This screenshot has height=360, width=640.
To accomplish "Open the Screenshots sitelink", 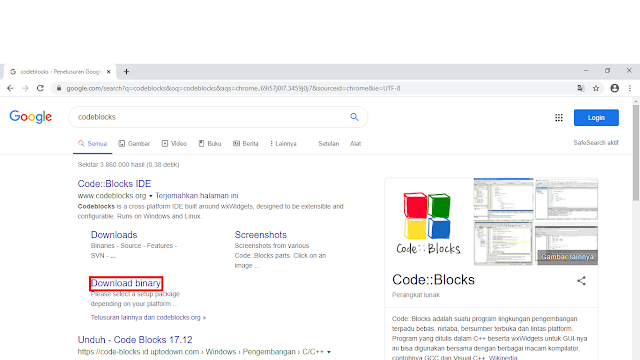I will coord(260,235).
